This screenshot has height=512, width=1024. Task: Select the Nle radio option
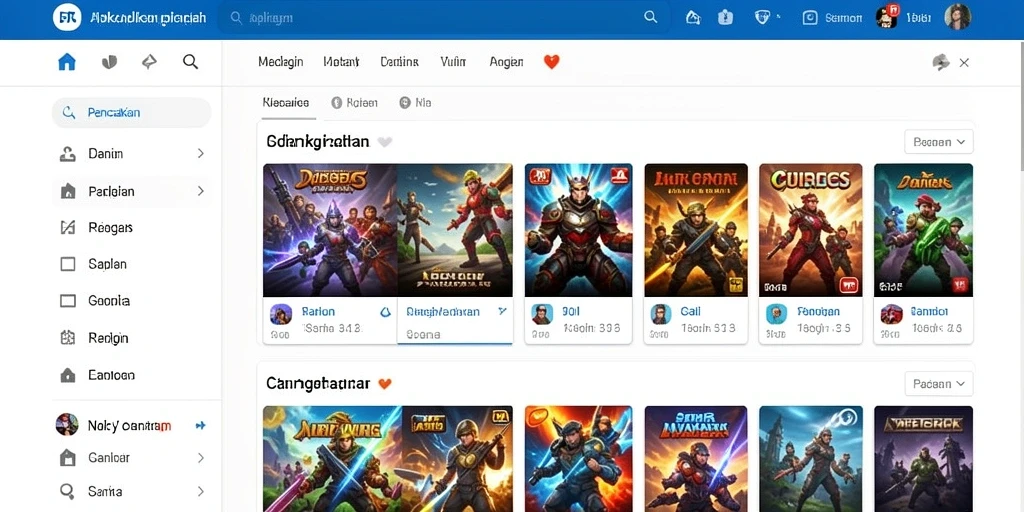tap(404, 103)
